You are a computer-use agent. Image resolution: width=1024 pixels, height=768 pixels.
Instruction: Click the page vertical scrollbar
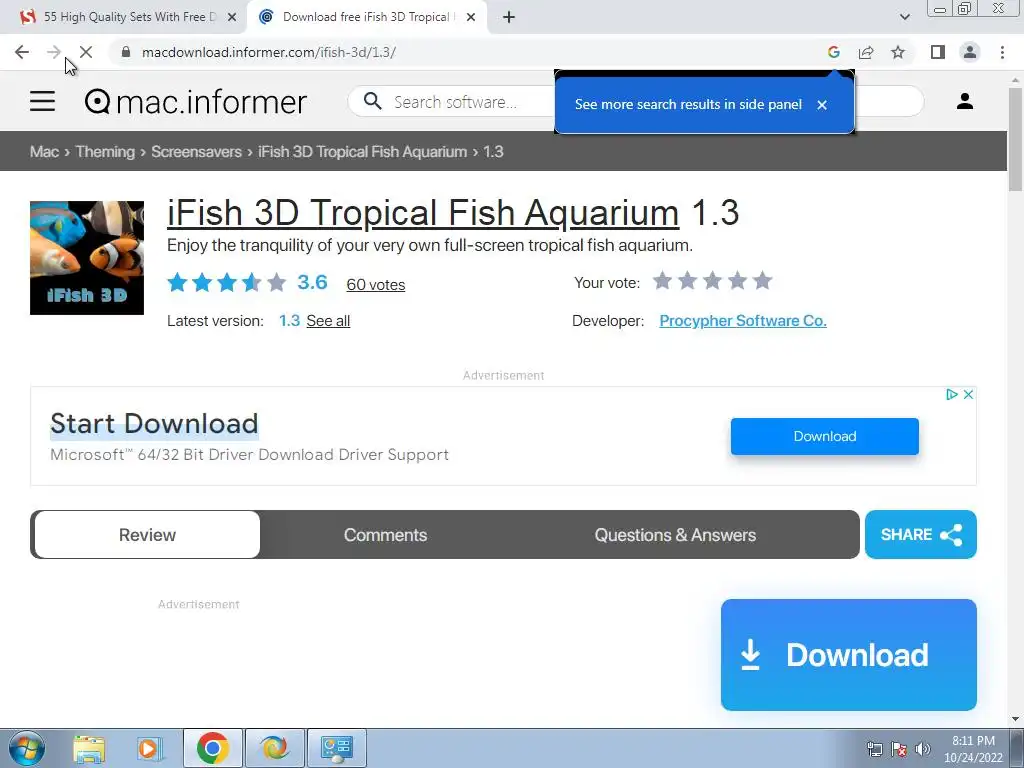coord(1015,139)
